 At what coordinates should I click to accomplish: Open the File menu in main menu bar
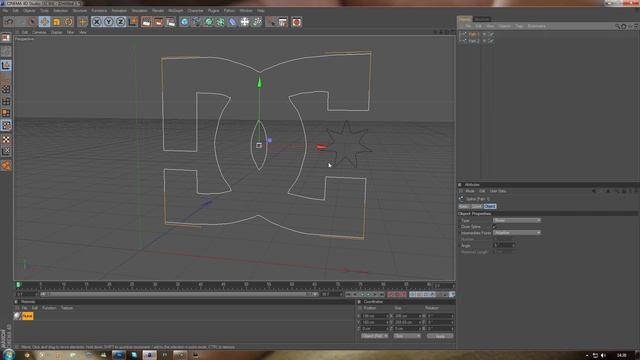coord(5,11)
